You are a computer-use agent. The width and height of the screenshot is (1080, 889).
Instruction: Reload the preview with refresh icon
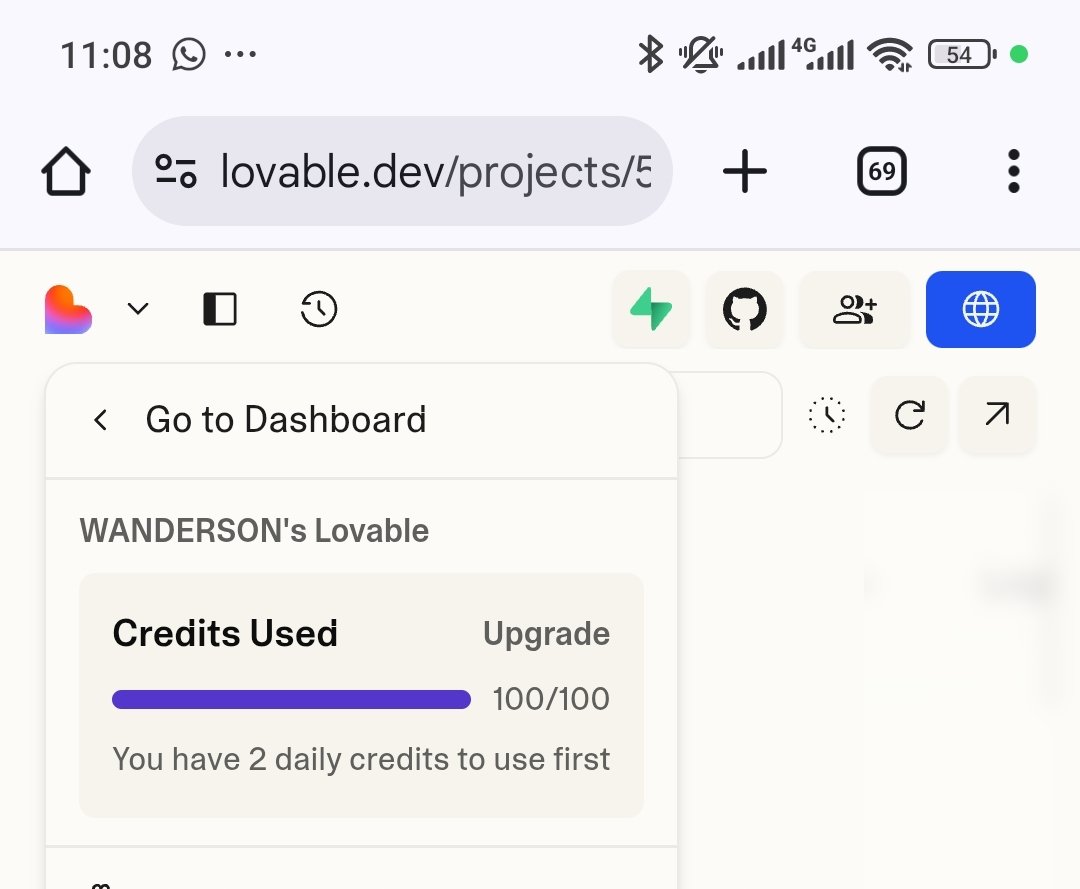[x=909, y=415]
